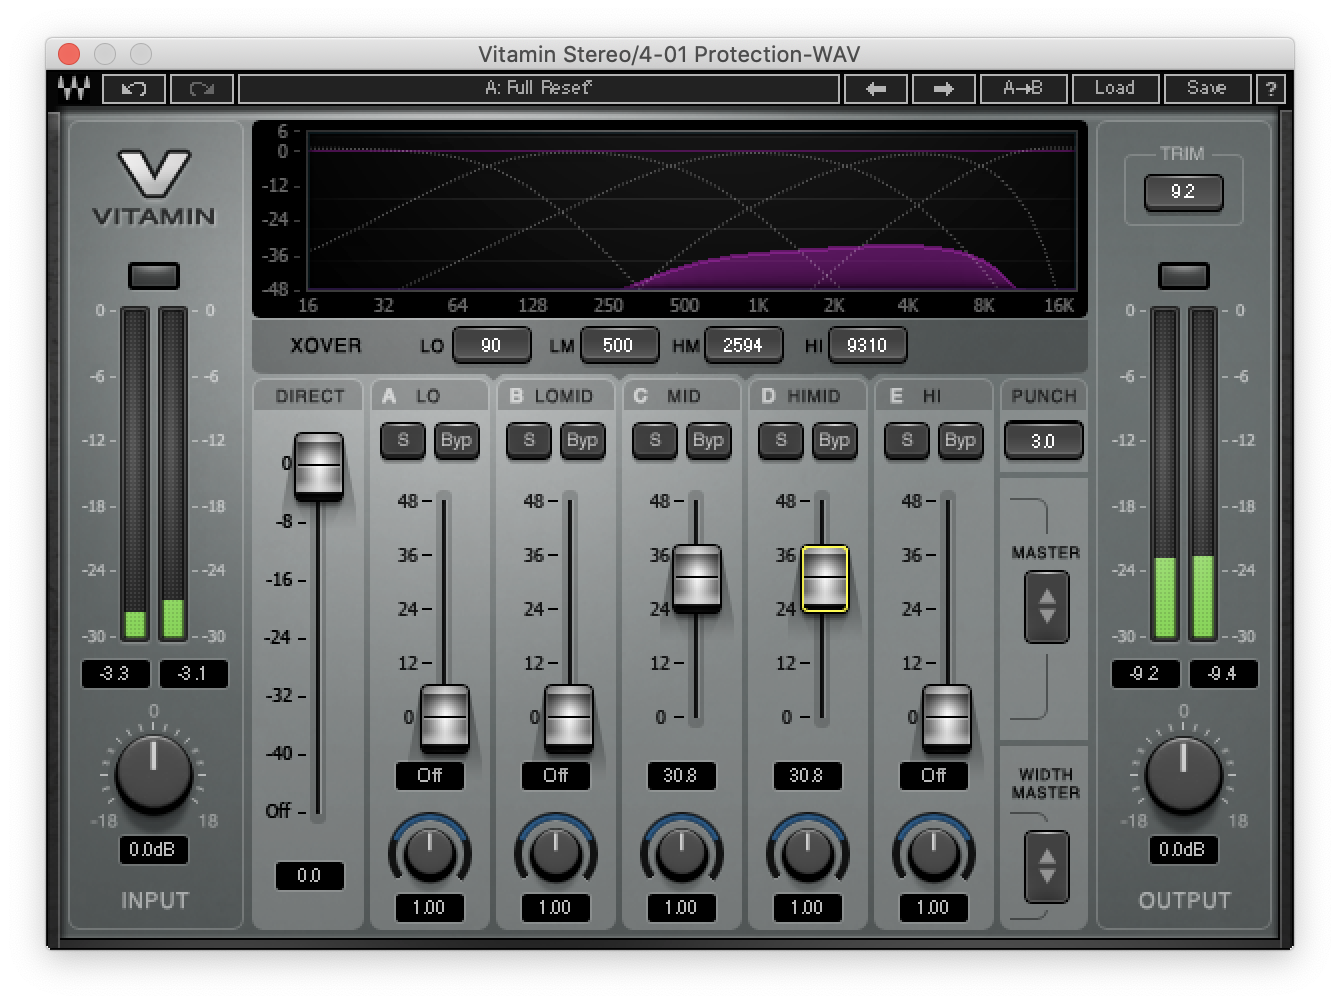This screenshot has width=1340, height=1004.
Task: Click the Input 0.0dB value field
Action: (153, 850)
